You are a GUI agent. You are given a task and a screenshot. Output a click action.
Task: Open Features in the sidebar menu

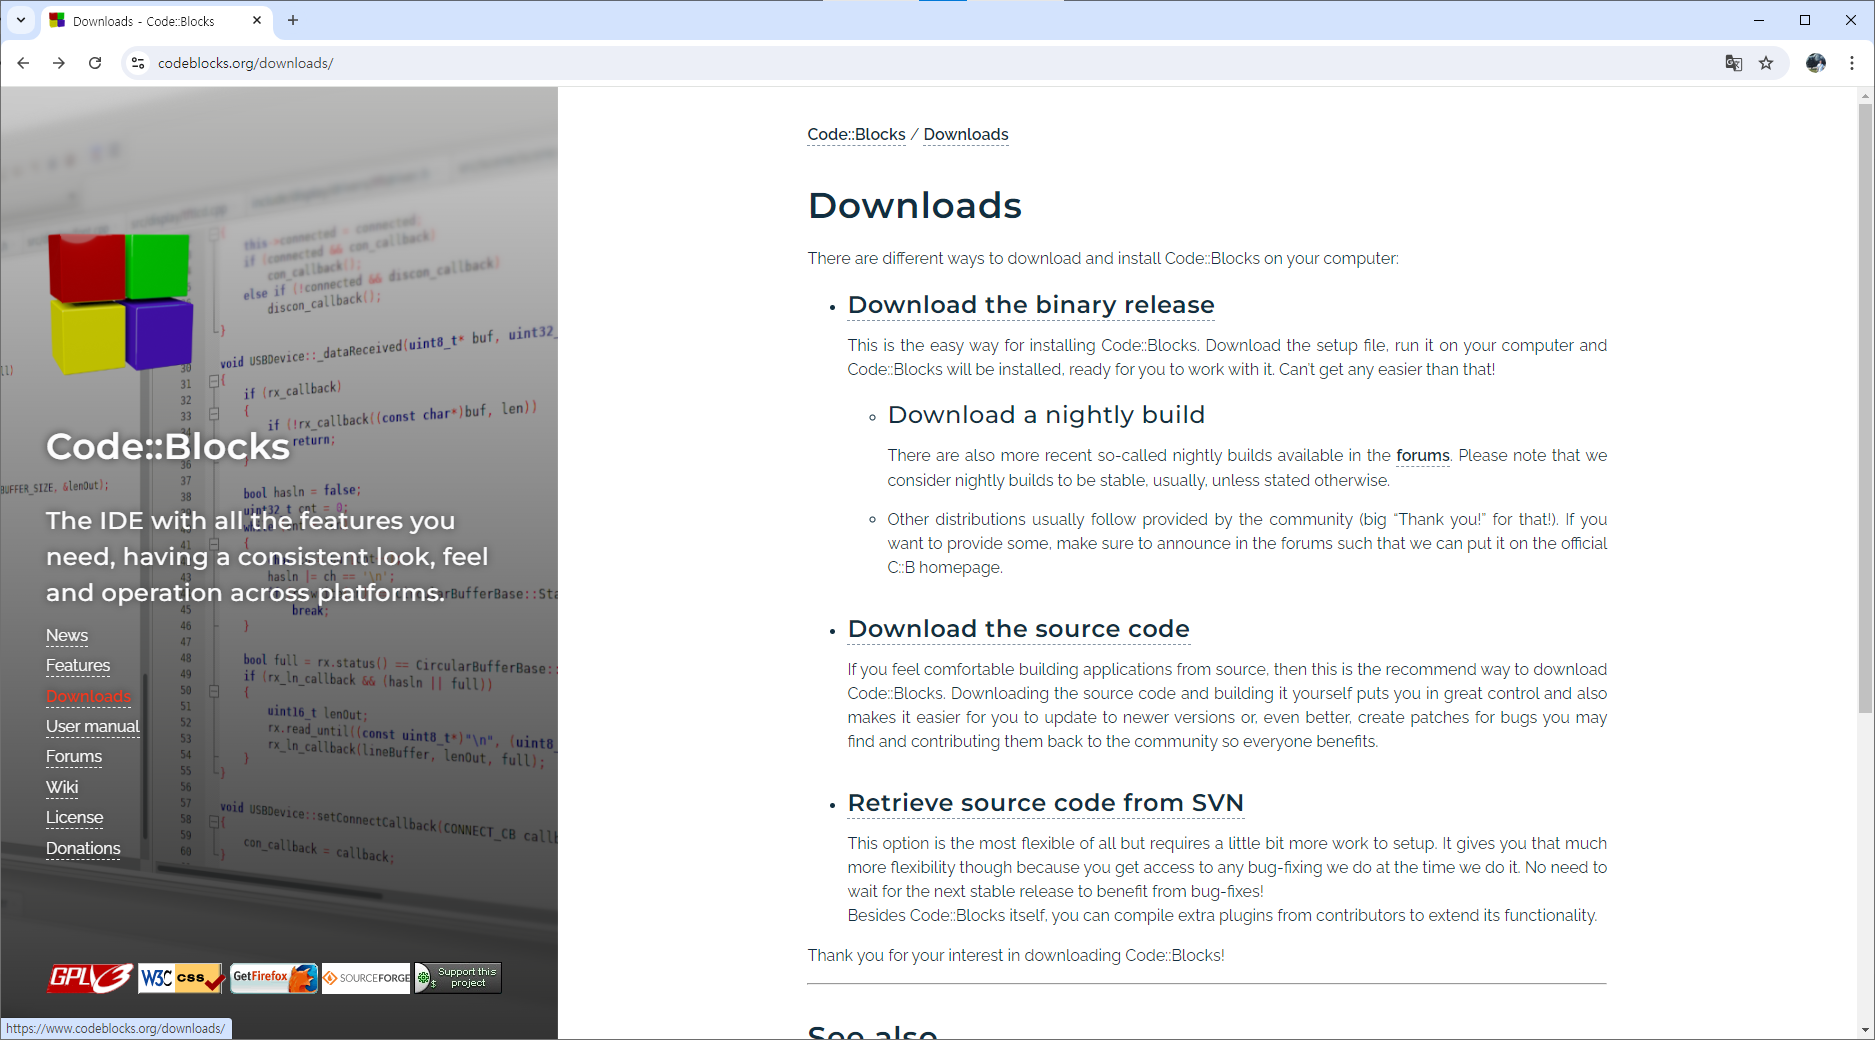click(78, 666)
